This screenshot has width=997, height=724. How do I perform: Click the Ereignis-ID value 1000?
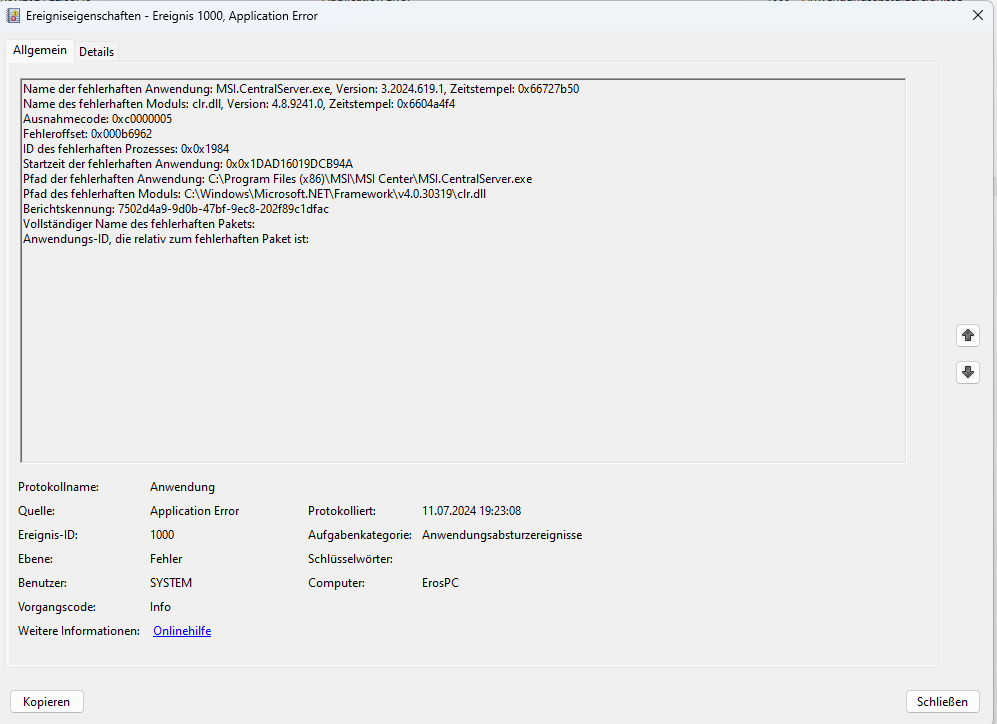click(162, 535)
